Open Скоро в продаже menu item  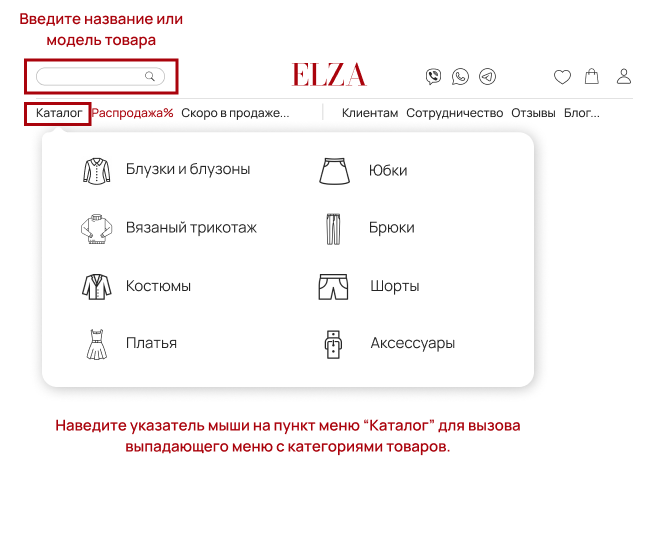[x=235, y=113]
